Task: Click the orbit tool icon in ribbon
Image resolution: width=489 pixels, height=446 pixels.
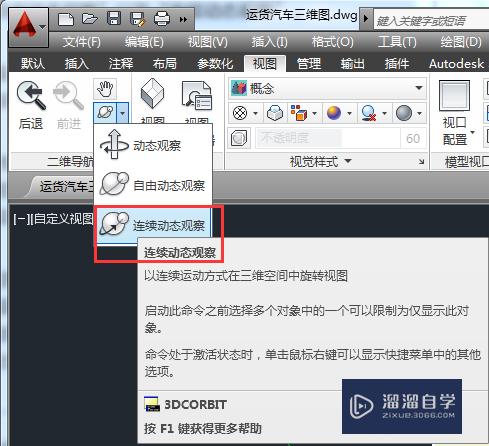Action: click(x=105, y=112)
